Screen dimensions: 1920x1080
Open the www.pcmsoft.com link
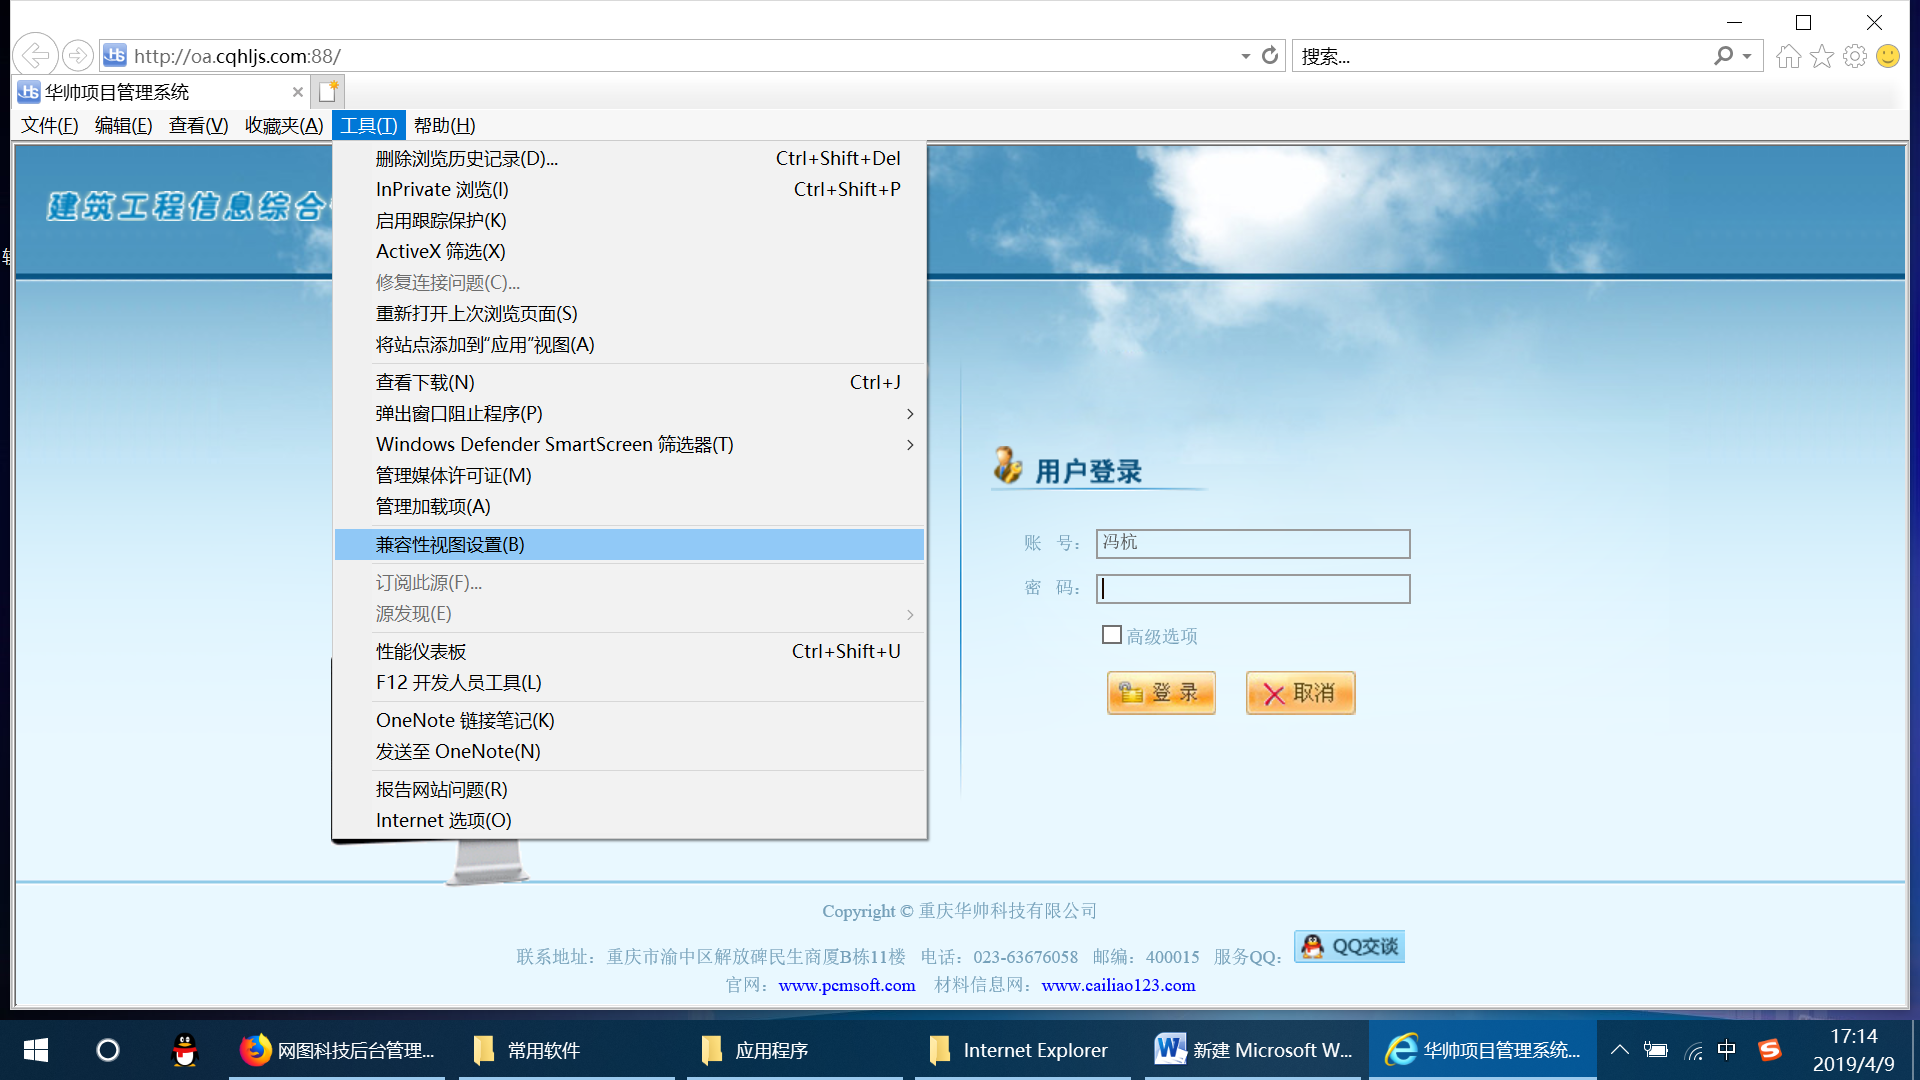click(847, 985)
